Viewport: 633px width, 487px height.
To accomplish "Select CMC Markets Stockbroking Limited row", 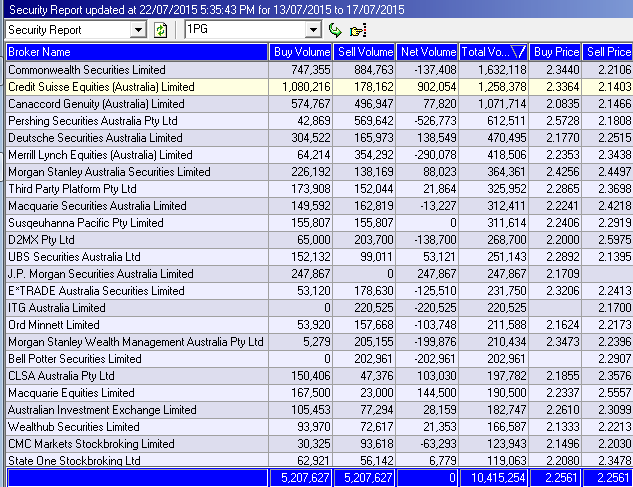I will coord(319,444).
